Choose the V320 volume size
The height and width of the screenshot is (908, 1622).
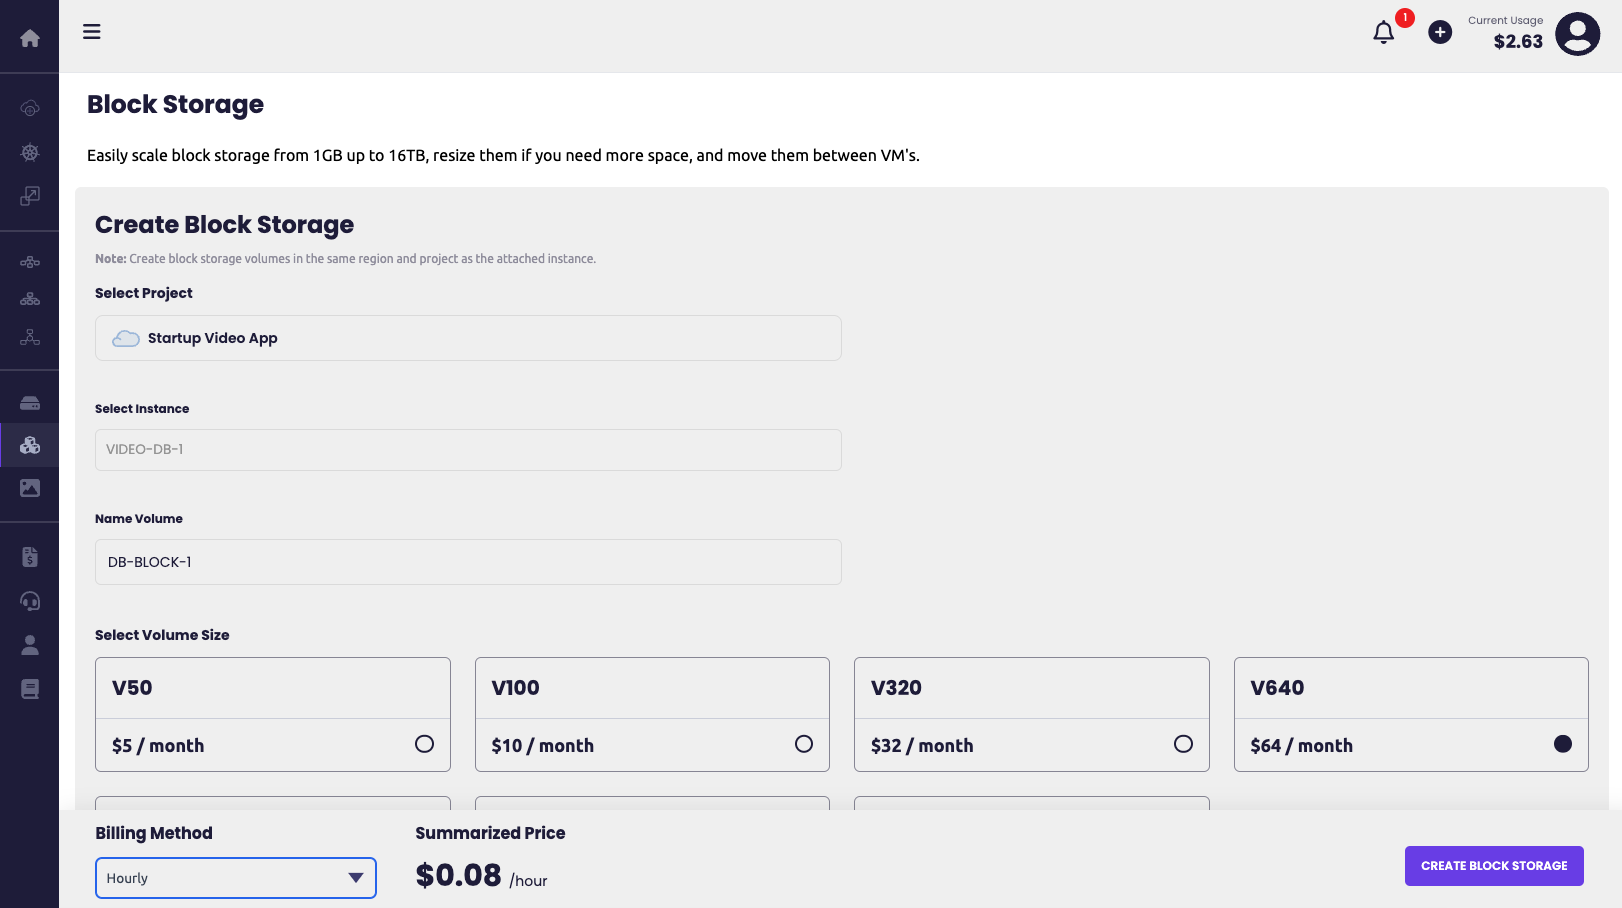coord(1183,744)
